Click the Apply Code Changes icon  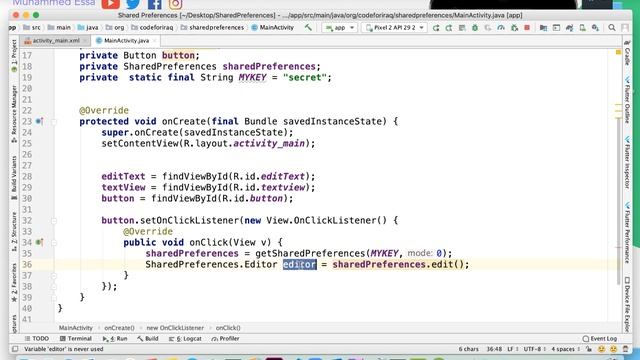tap(462, 28)
